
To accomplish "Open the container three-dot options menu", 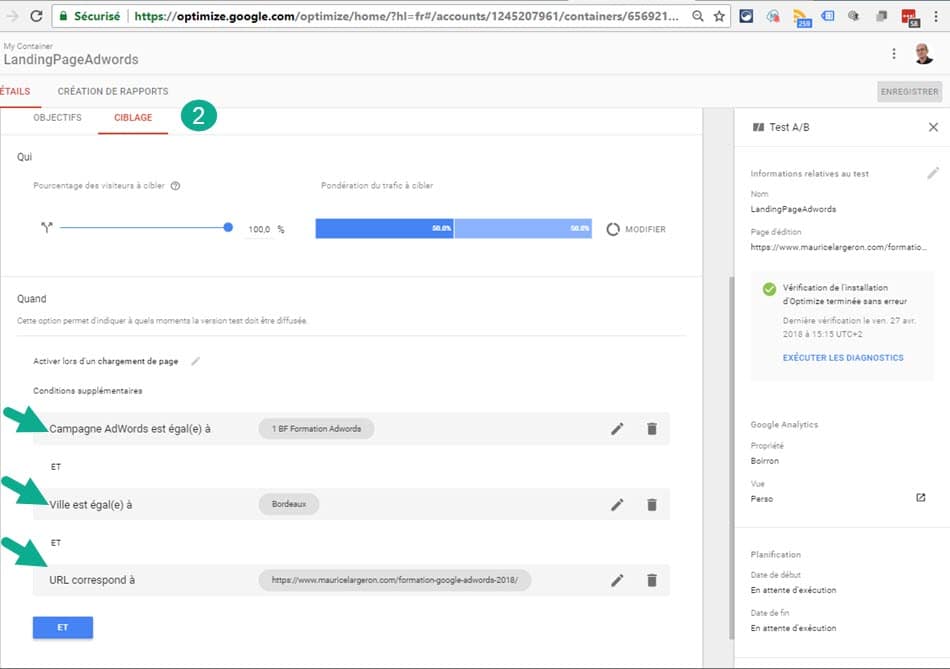I will click(x=894, y=54).
